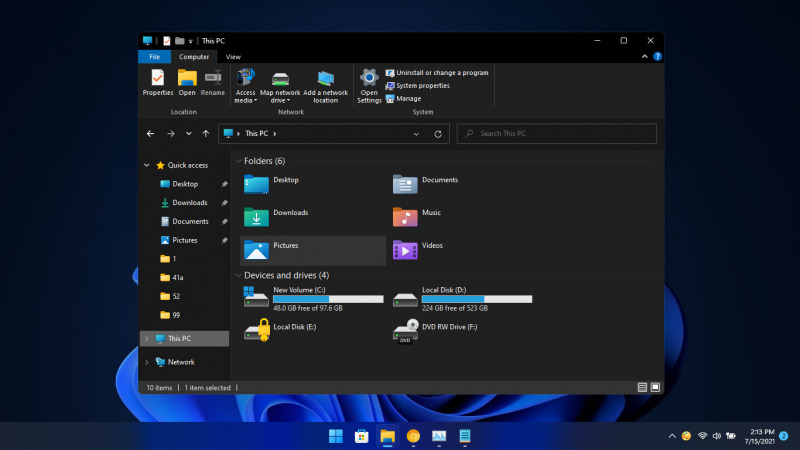Click the Properties ribbon icon
This screenshot has width=800, height=450.
[158, 83]
